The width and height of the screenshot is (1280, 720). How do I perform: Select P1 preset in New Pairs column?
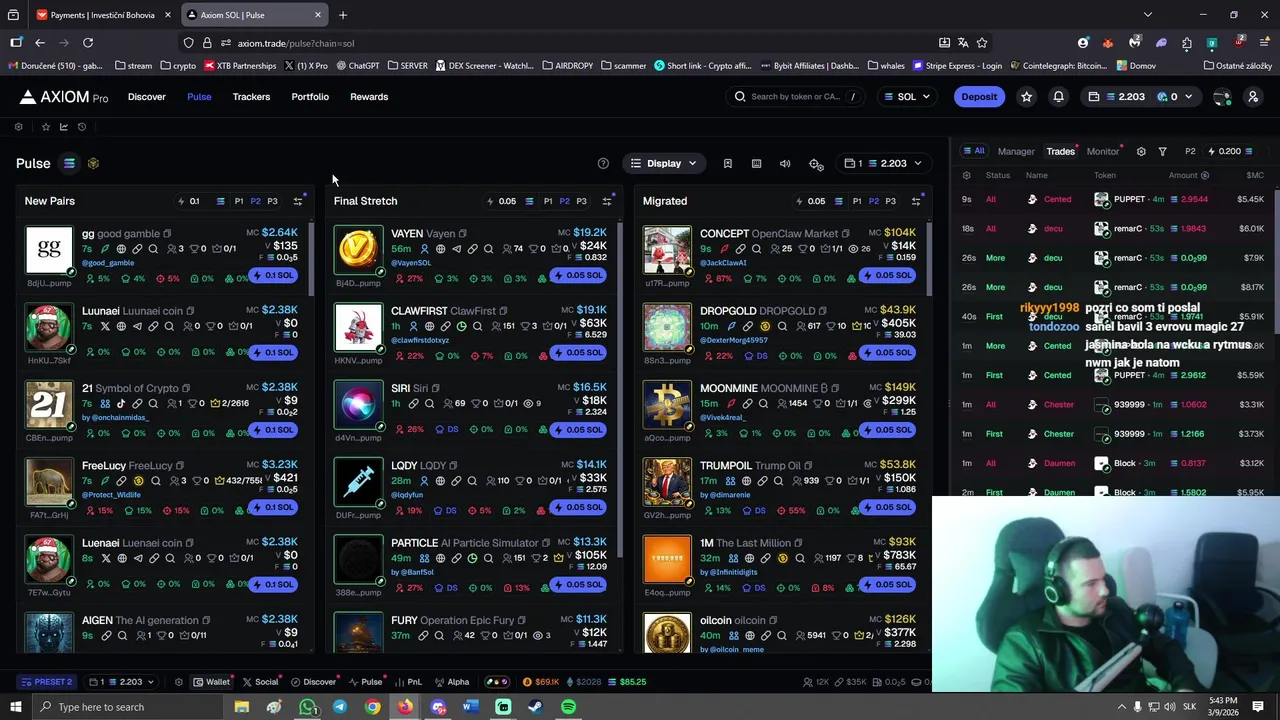click(x=238, y=201)
